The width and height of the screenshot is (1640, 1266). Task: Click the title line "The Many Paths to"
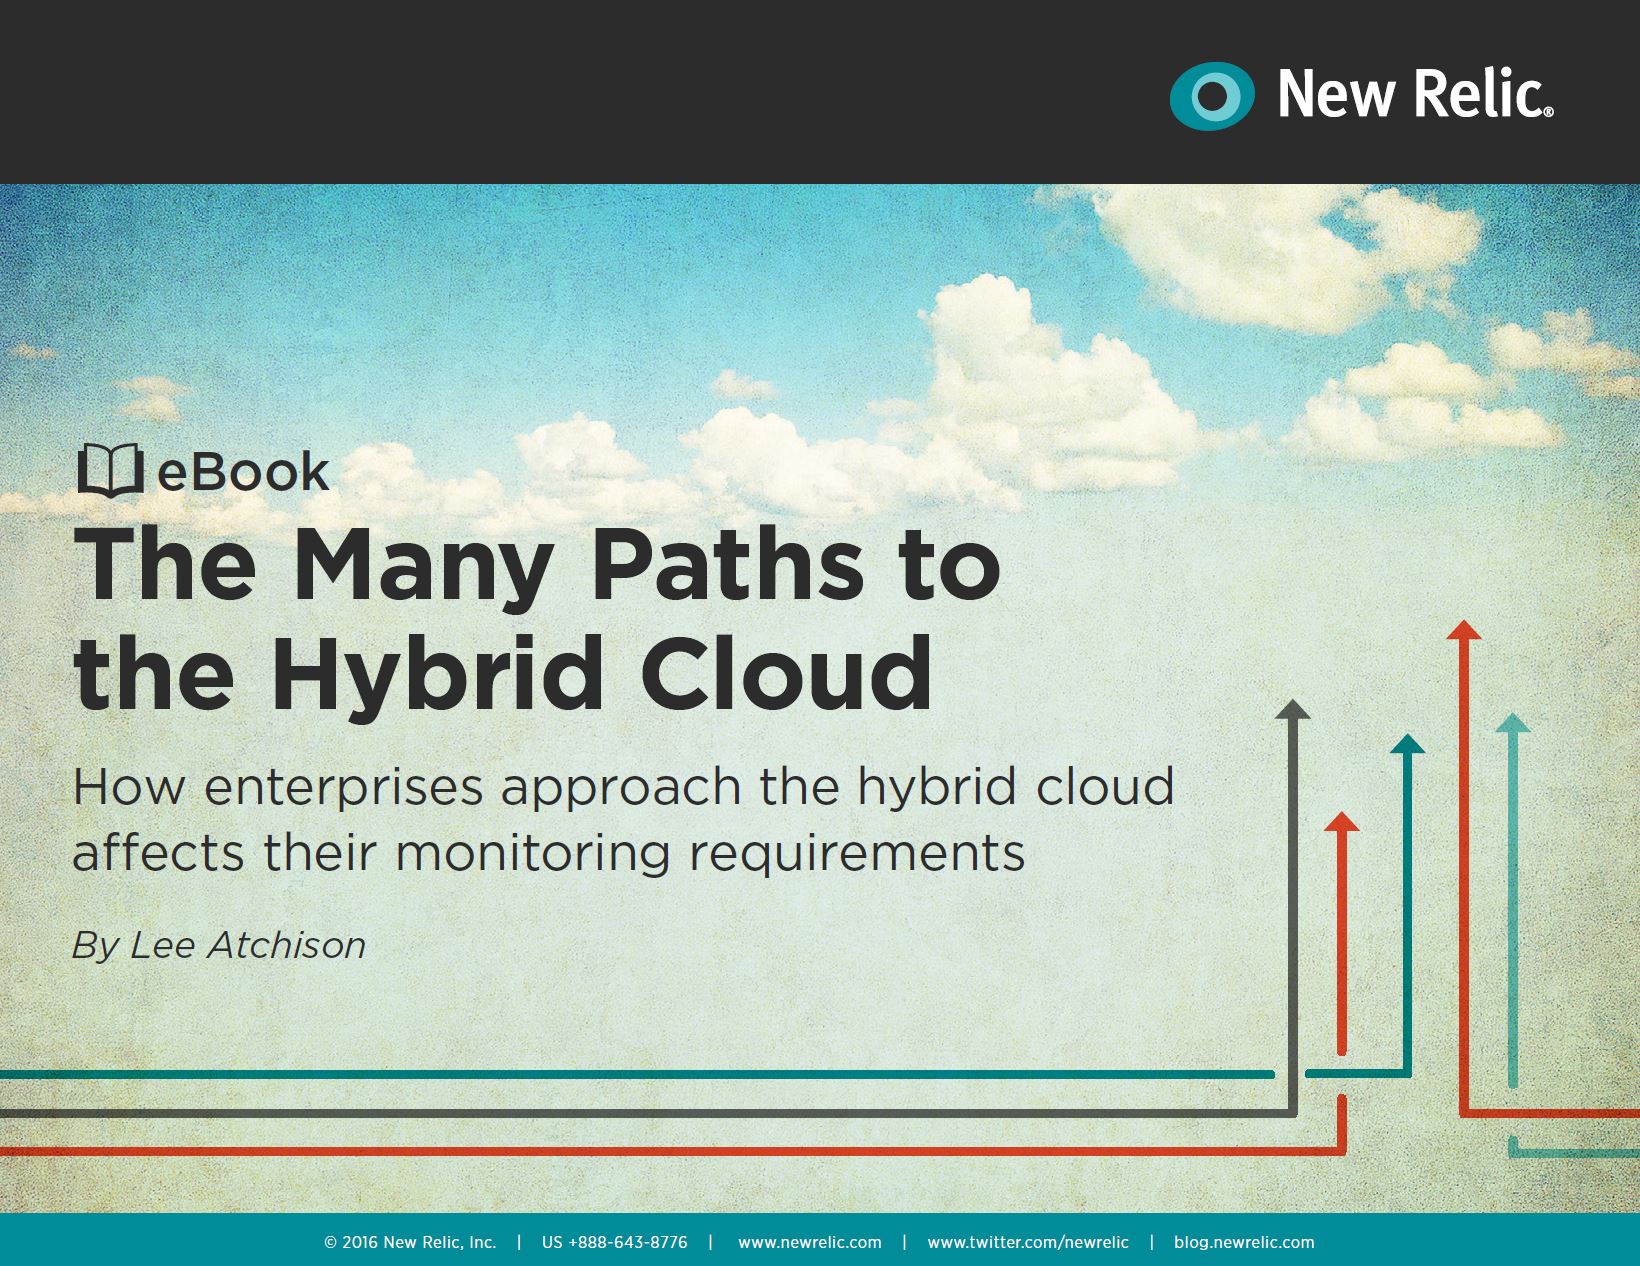pyautogui.click(x=537, y=566)
